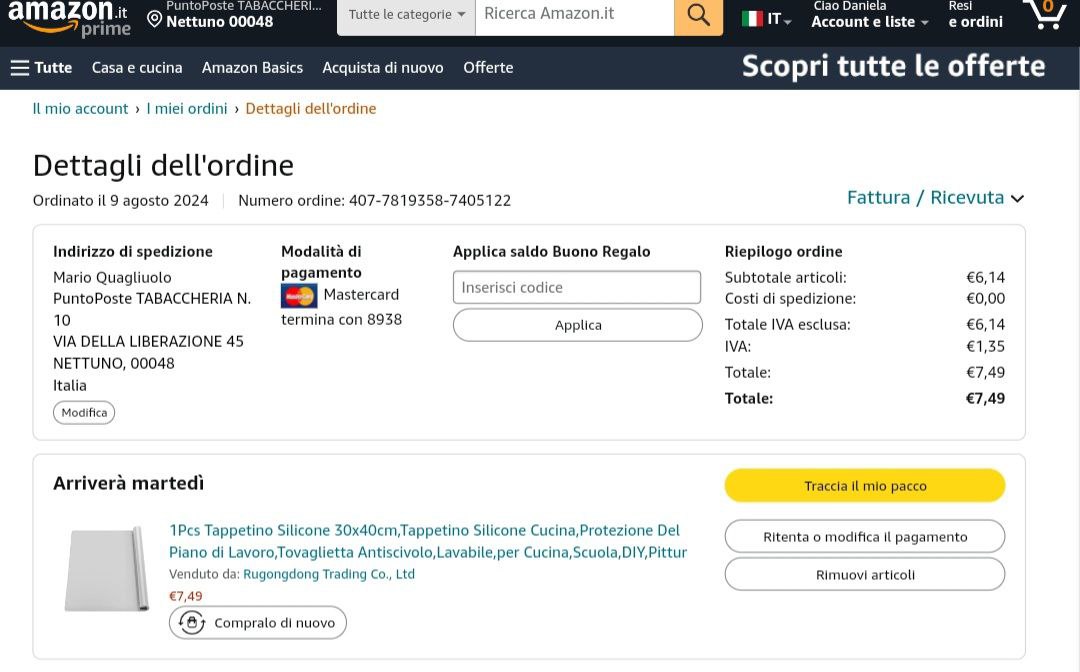Click the Amazon.it prime logo
This screenshot has height=672, width=1080.
click(x=68, y=17)
